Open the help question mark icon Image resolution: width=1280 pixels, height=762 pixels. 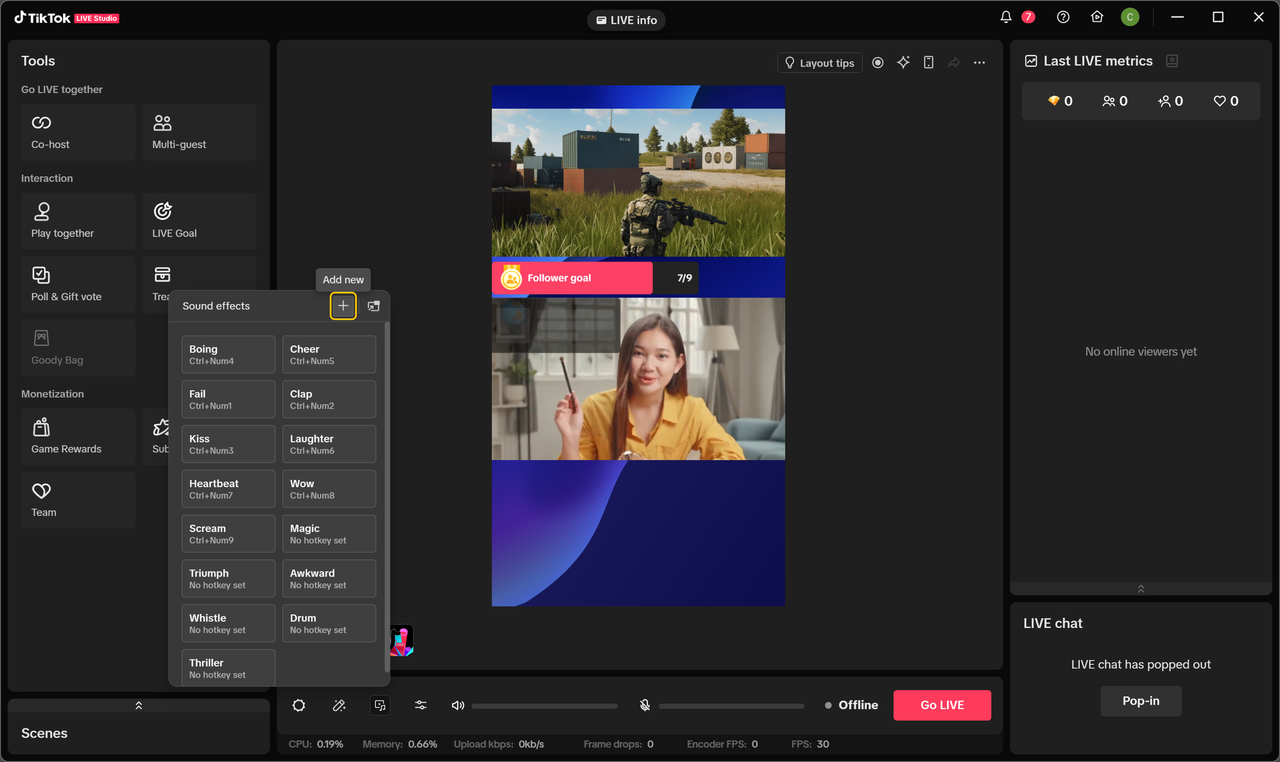pyautogui.click(x=1063, y=17)
